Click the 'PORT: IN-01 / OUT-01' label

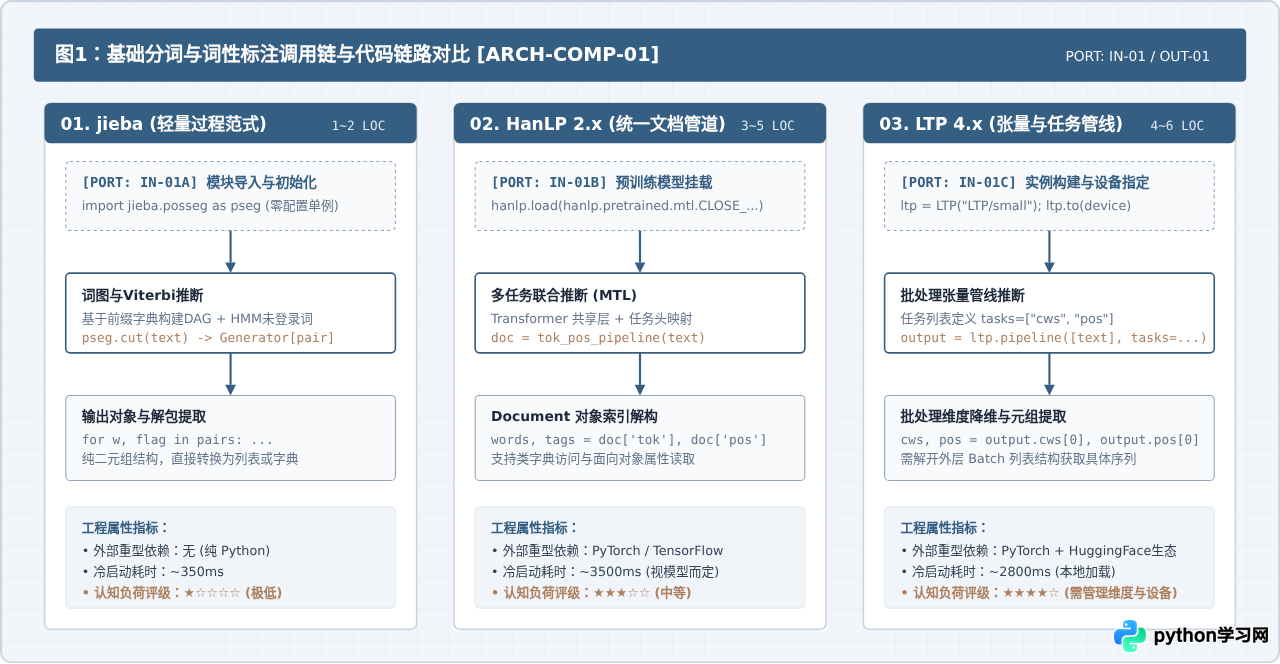[1137, 56]
